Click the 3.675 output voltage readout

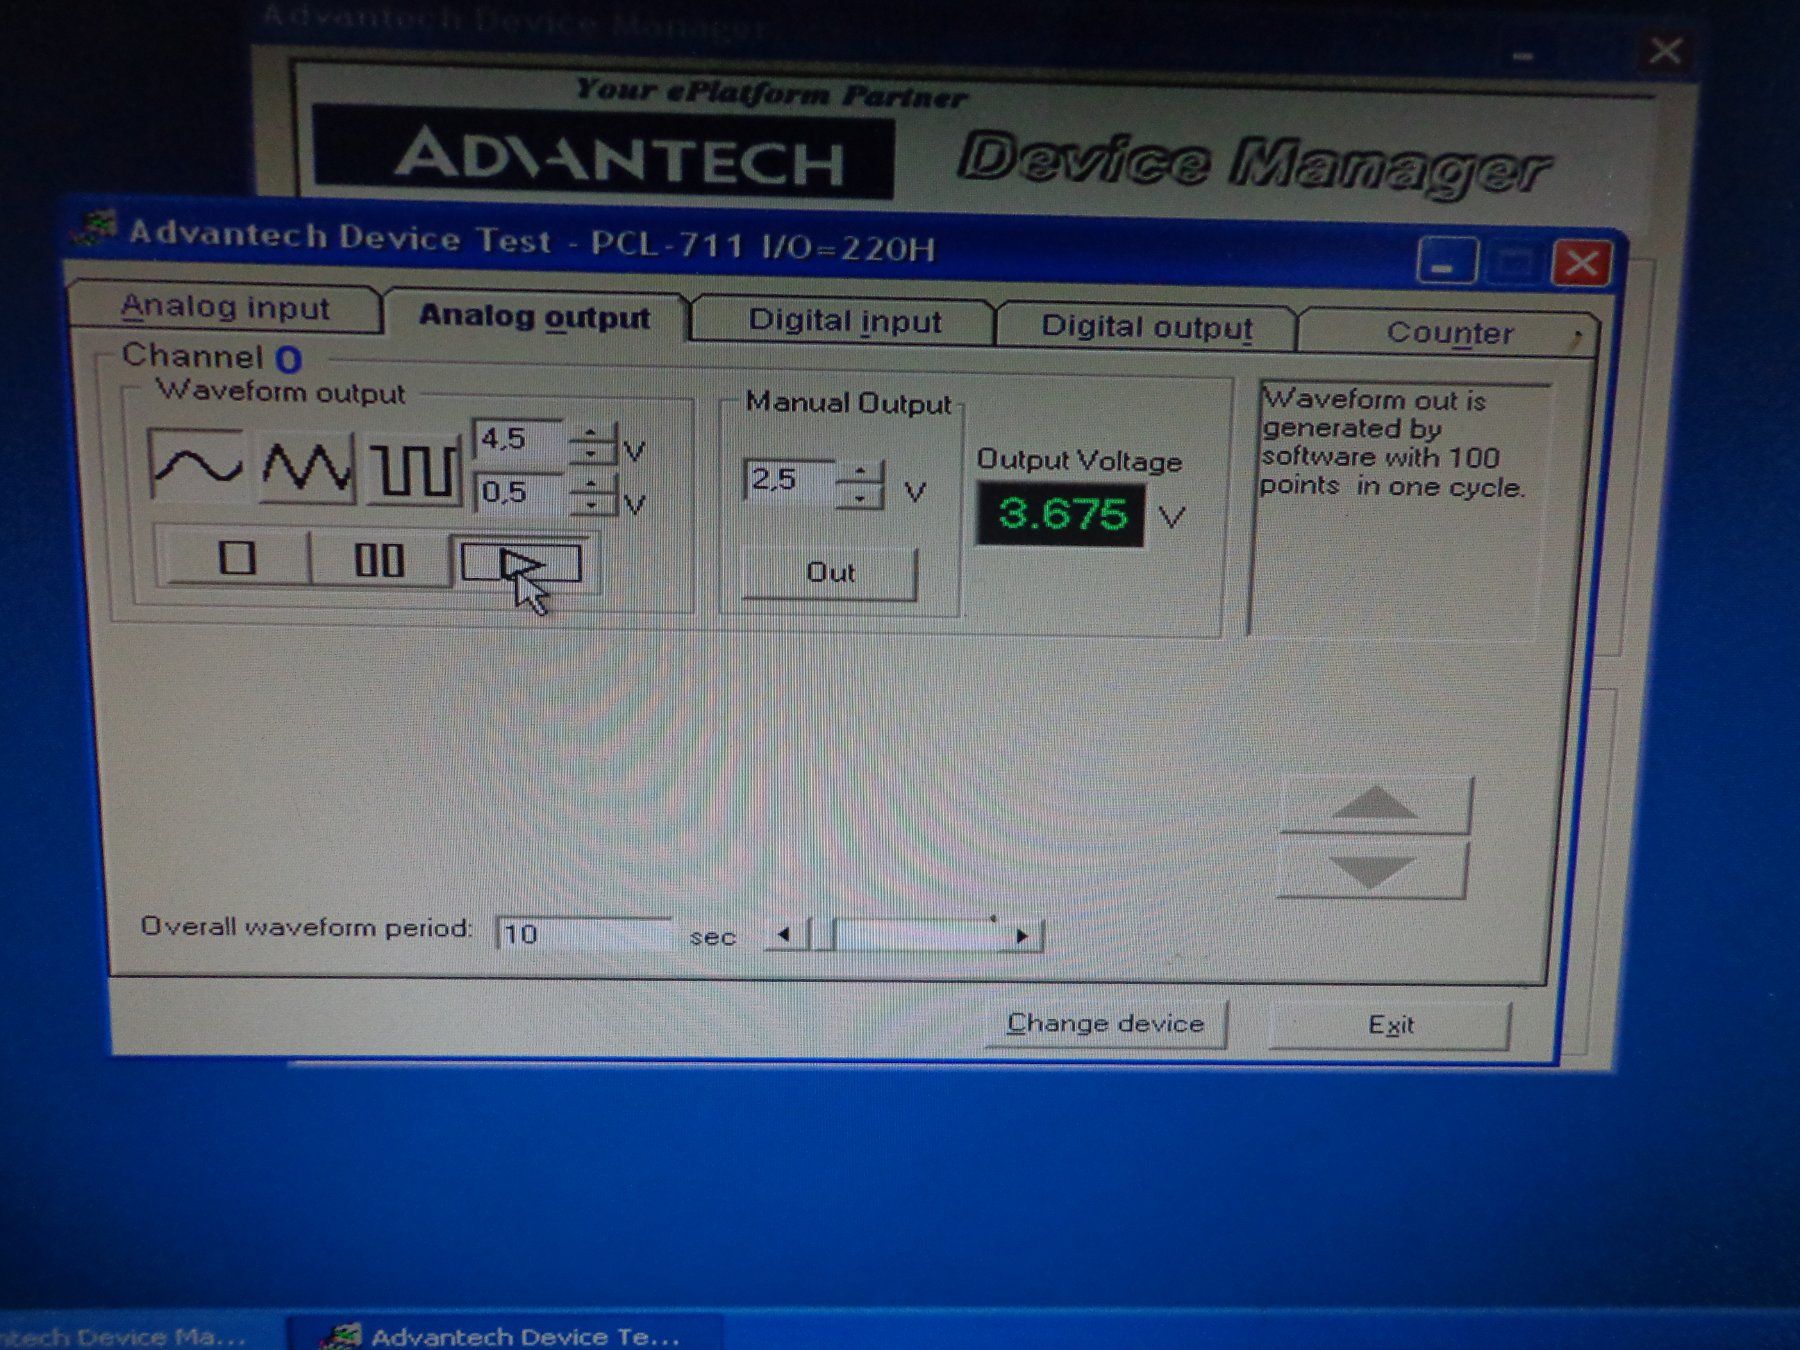(x=1061, y=514)
